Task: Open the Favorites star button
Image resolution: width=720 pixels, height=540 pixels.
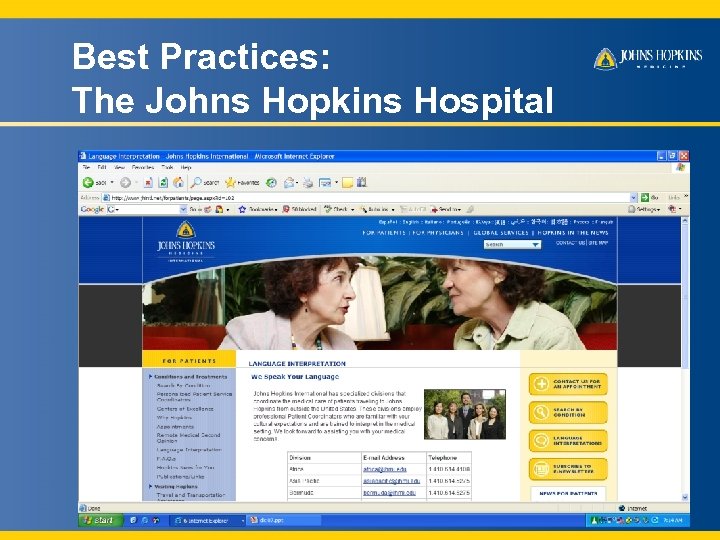Action: click(x=242, y=183)
